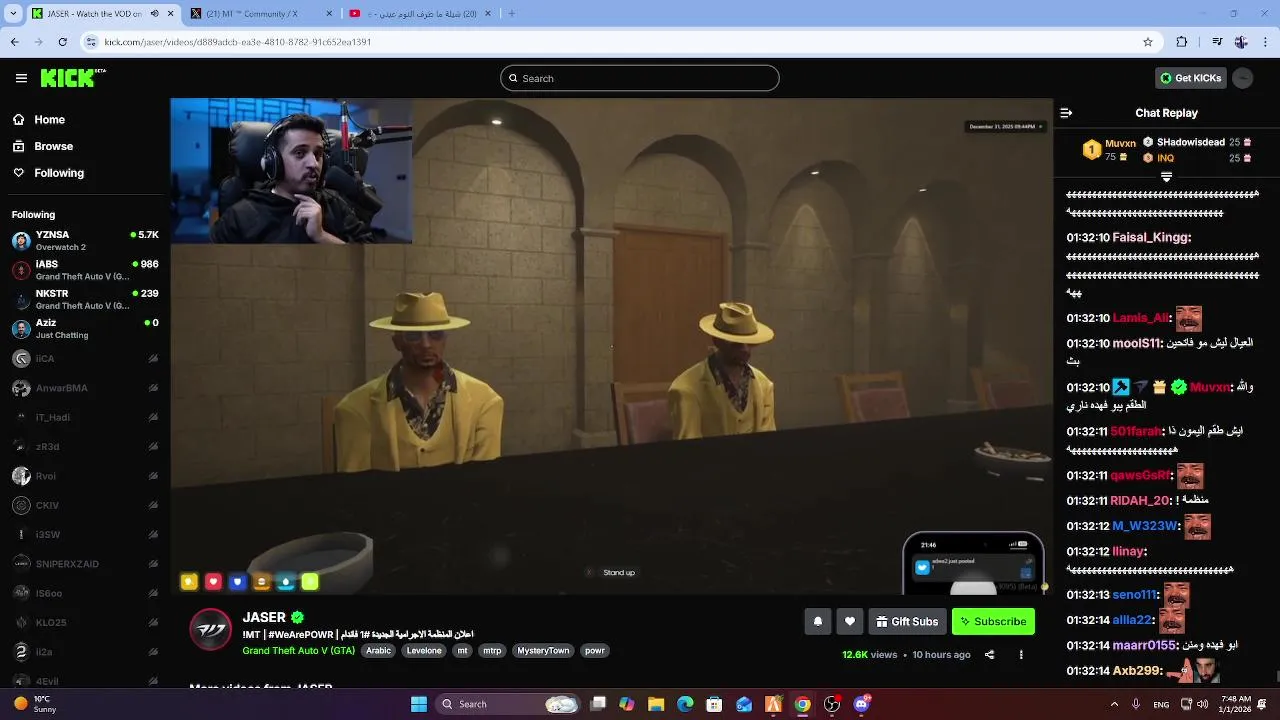
Task: Click username Muvxn in leaderboard
Action: (x=1120, y=143)
